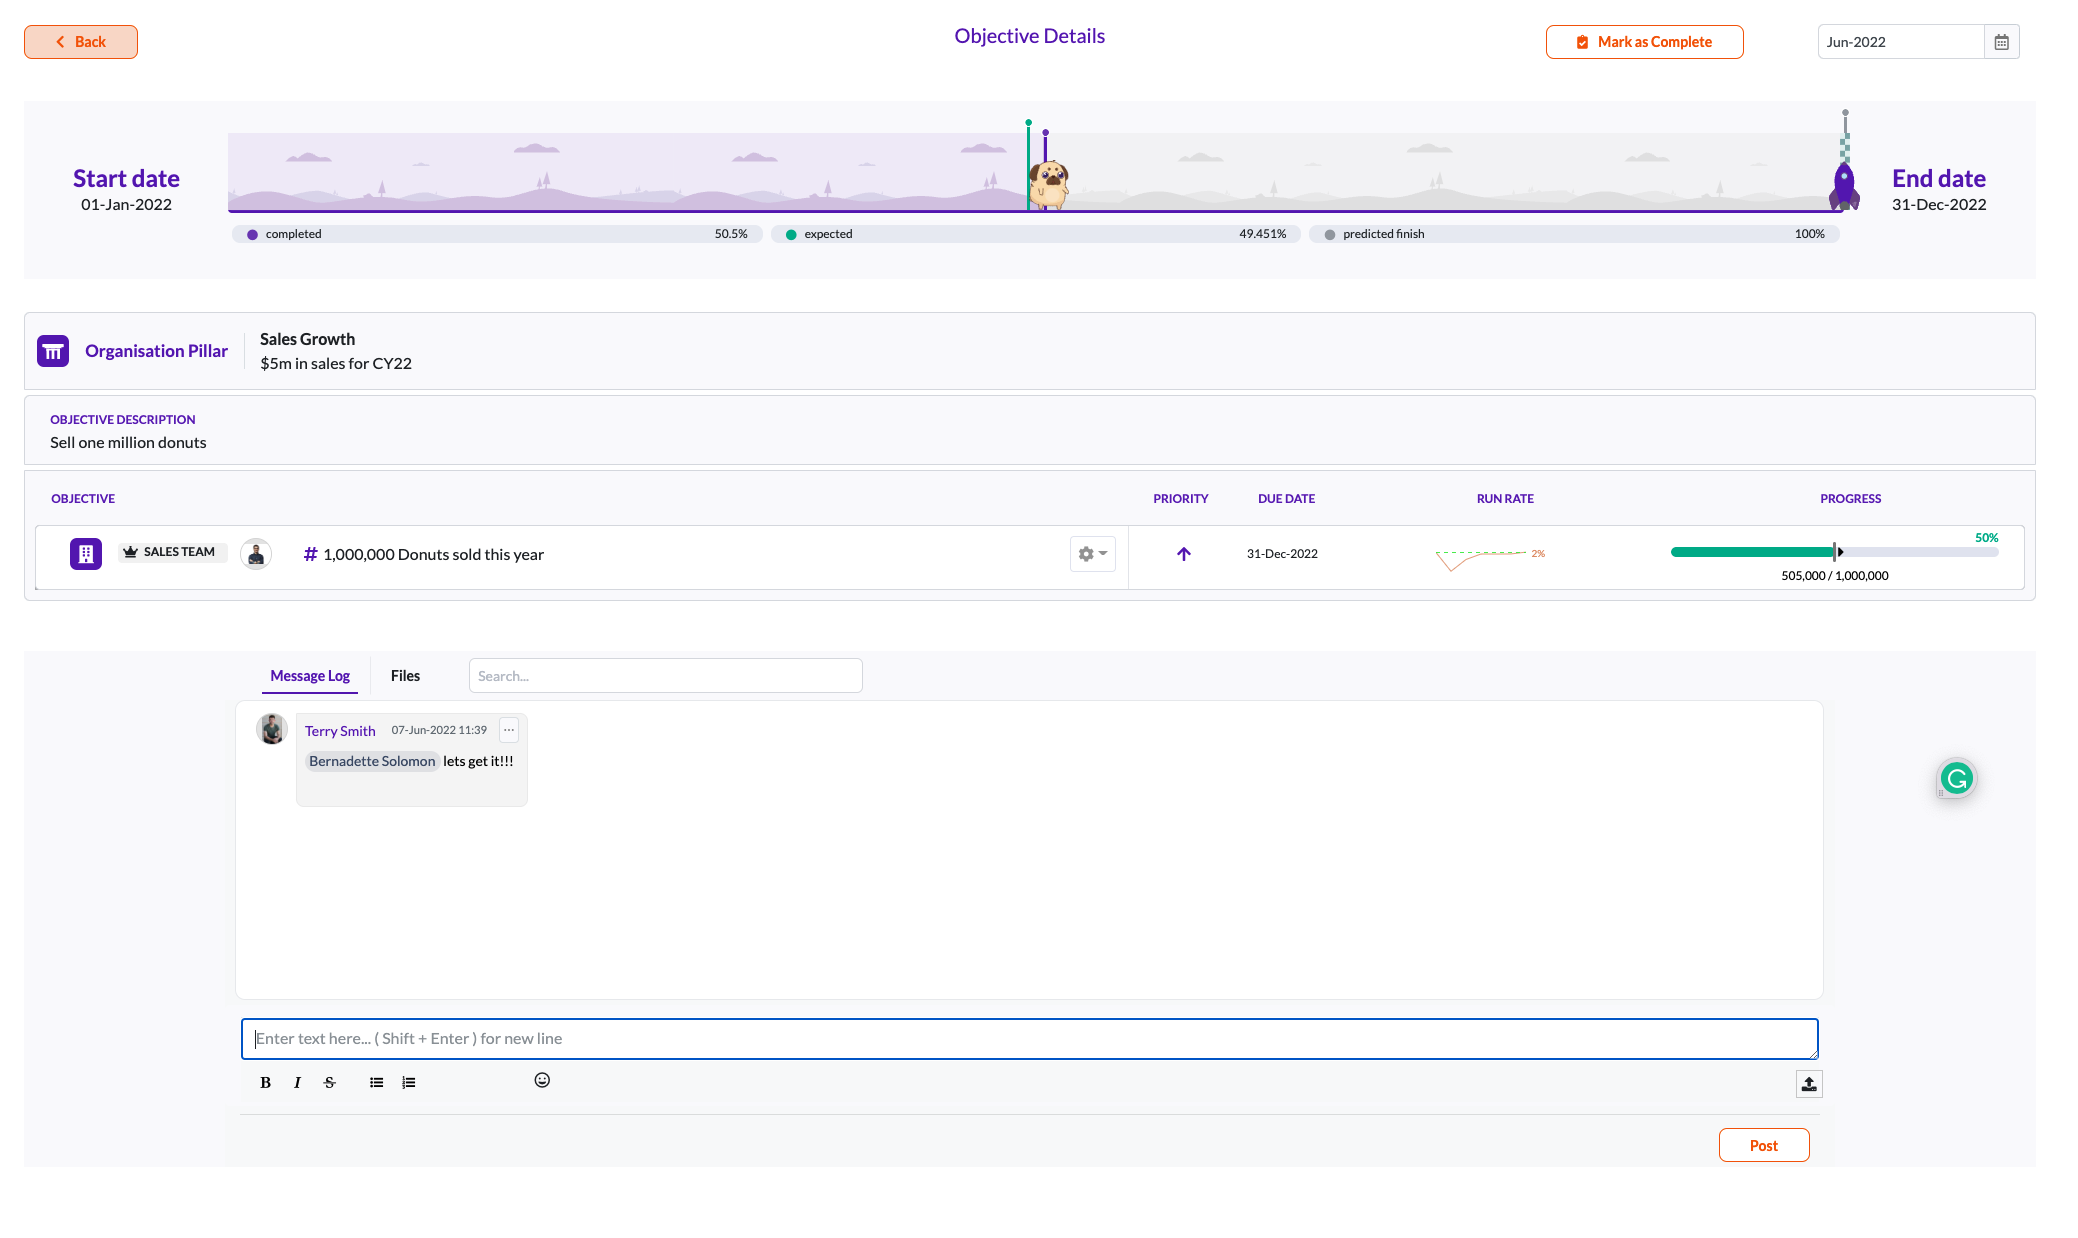
Task: Click the End date 31-Dec-2022 label
Action: coord(1939,190)
